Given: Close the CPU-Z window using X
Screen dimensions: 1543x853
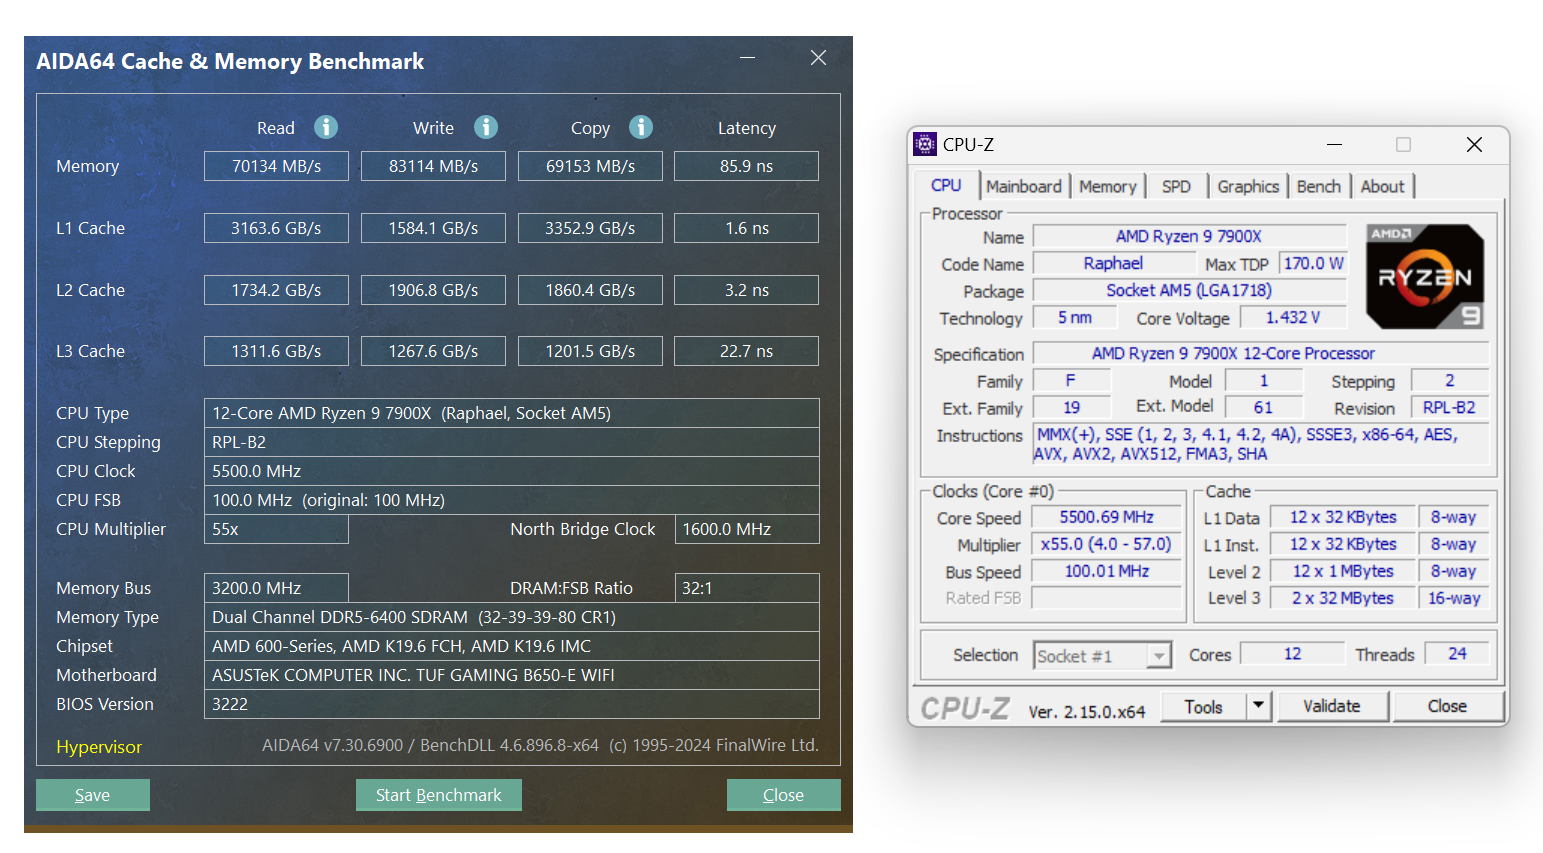Looking at the screenshot, I should pyautogui.click(x=1473, y=145).
